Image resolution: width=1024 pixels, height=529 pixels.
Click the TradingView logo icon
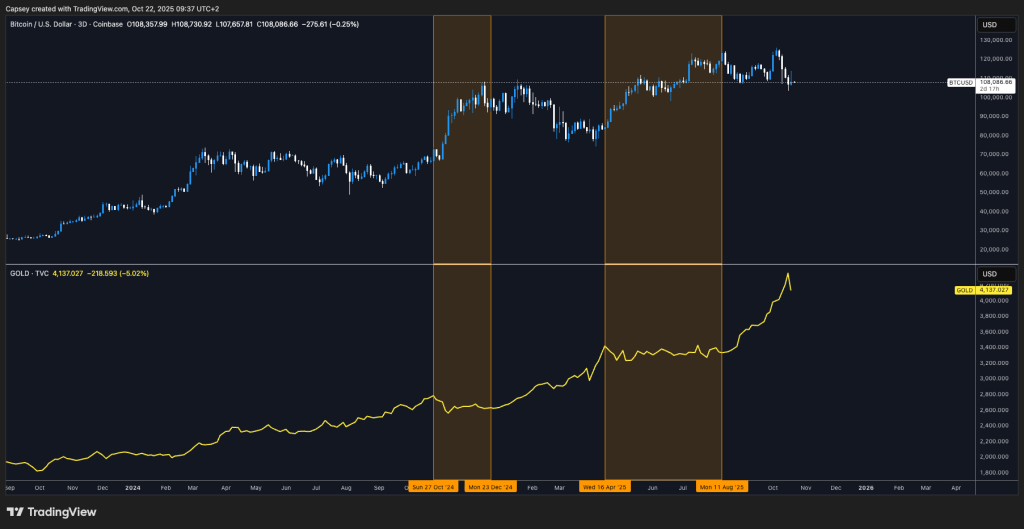point(18,512)
